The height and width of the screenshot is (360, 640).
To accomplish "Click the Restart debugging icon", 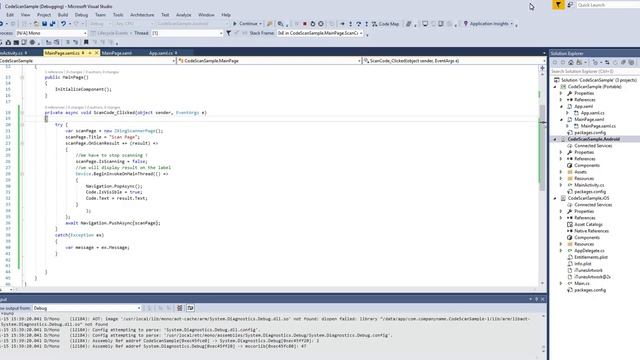I will tap(313, 24).
